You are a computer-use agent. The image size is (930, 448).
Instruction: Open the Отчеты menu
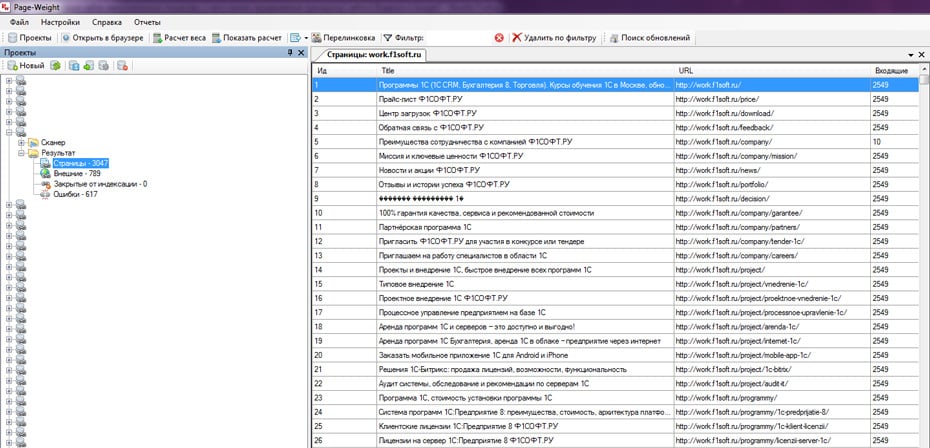[147, 21]
